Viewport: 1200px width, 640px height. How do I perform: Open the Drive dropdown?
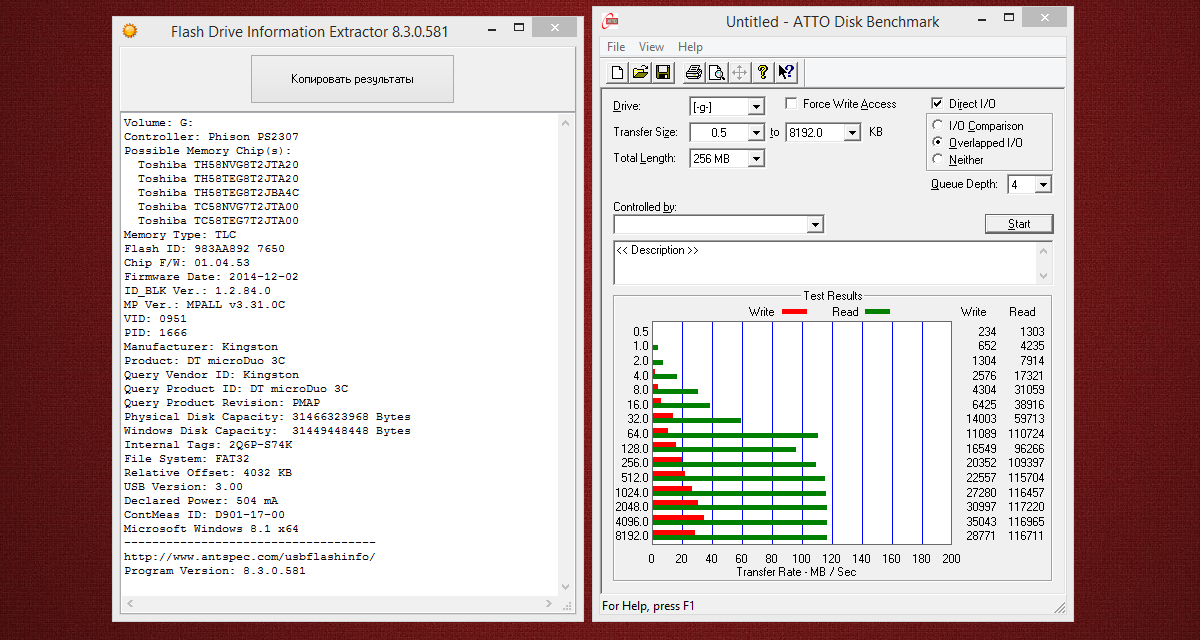coord(756,107)
